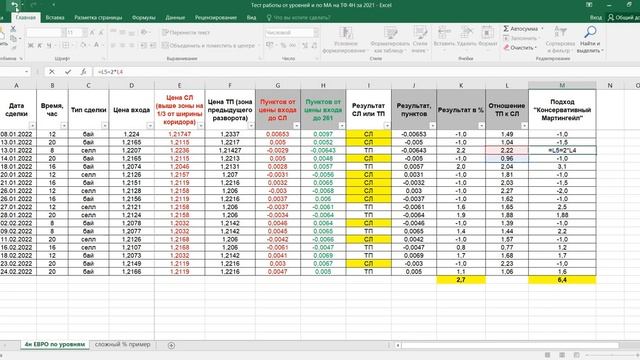Switch to Page Layout view in status bar
640x360 pixels.
pos(562,355)
